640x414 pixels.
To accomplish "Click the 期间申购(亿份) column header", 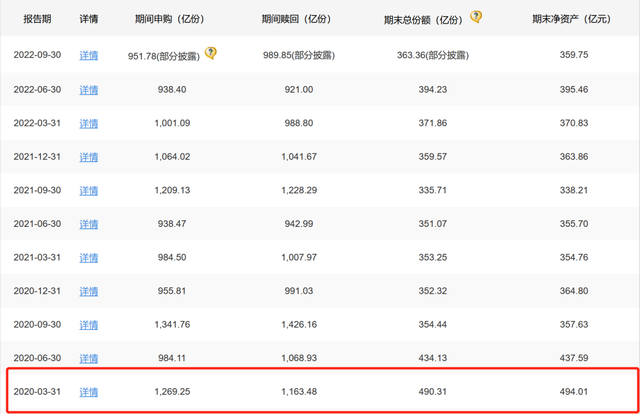I will [169, 19].
